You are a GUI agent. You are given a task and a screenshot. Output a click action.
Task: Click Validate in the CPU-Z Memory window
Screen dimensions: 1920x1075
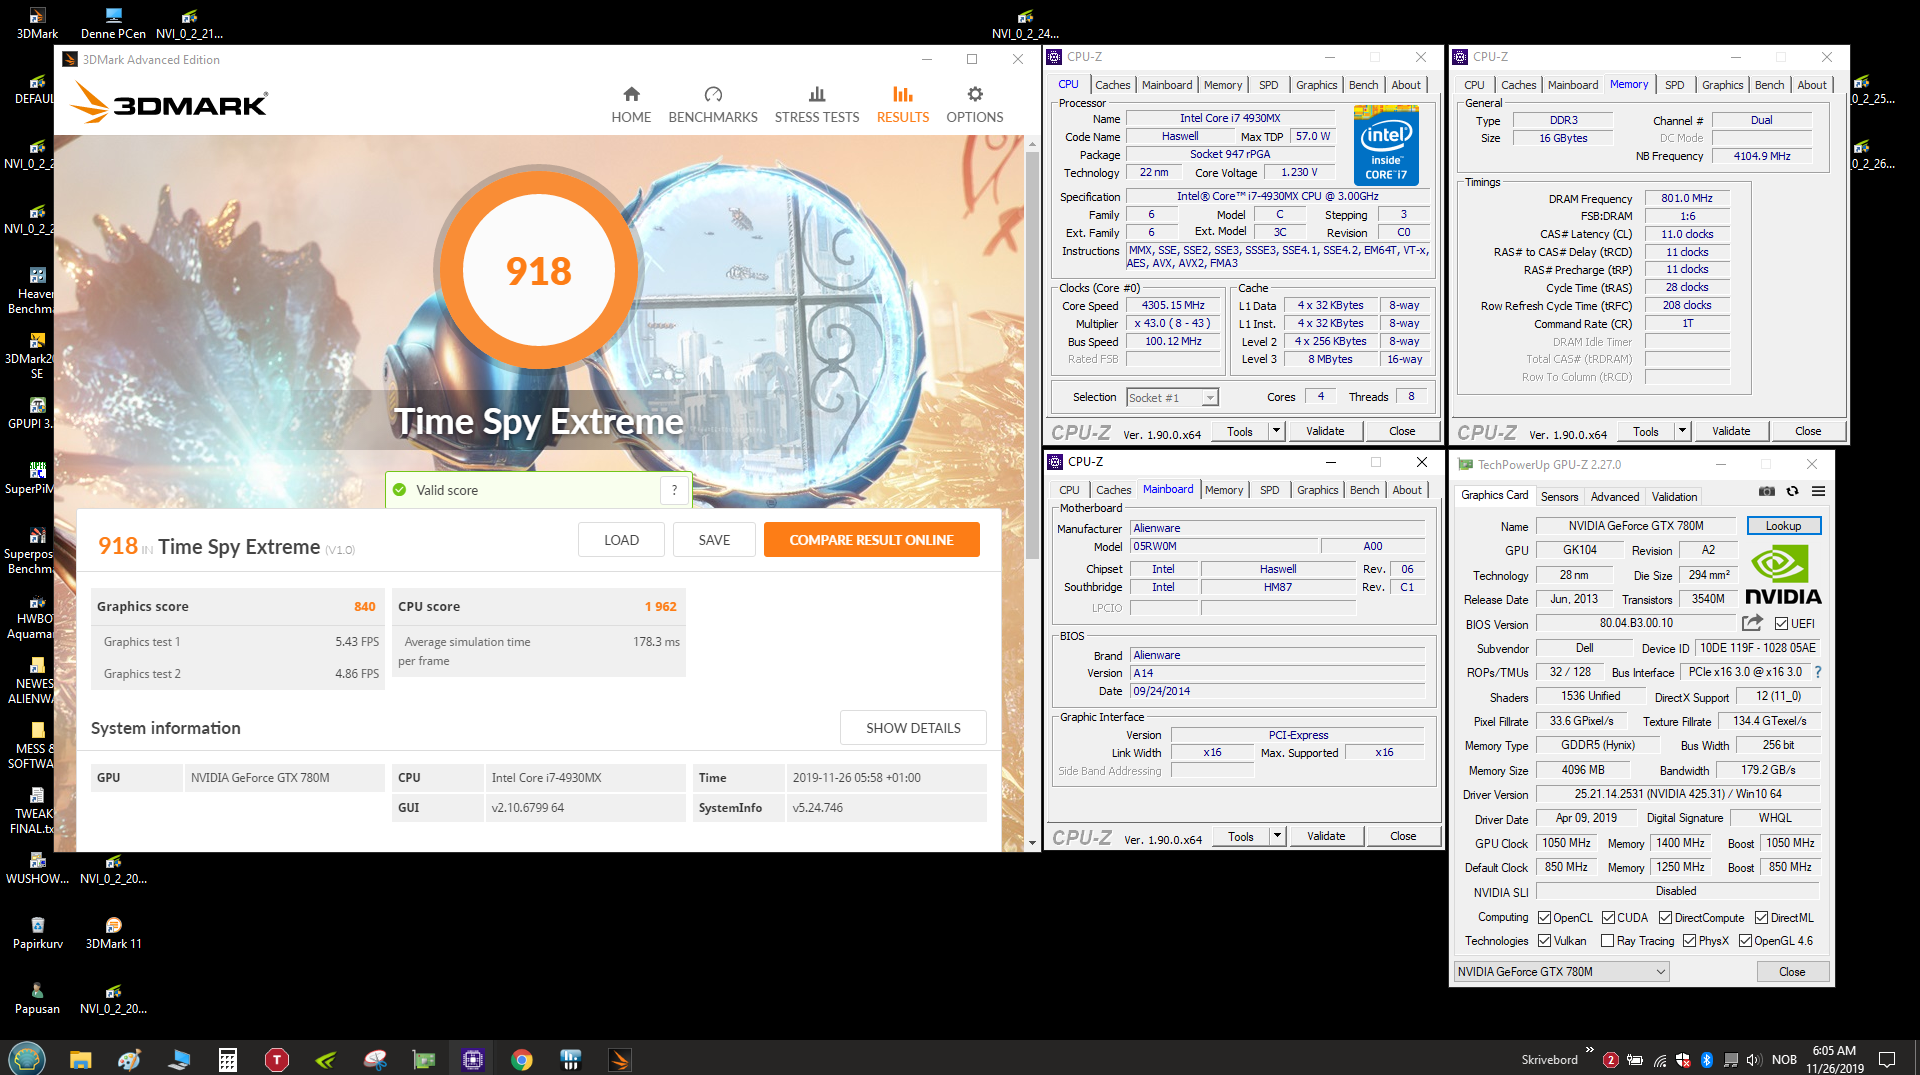click(x=1730, y=431)
